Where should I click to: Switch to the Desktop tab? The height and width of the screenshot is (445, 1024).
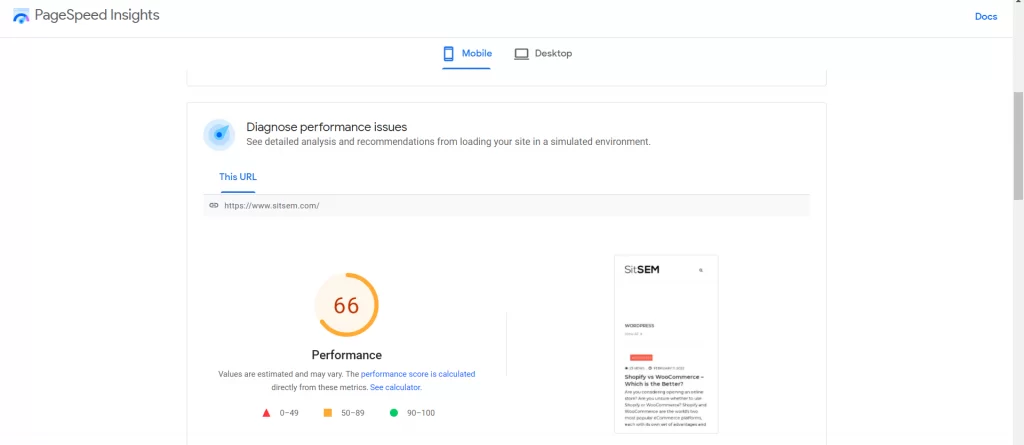pos(543,54)
